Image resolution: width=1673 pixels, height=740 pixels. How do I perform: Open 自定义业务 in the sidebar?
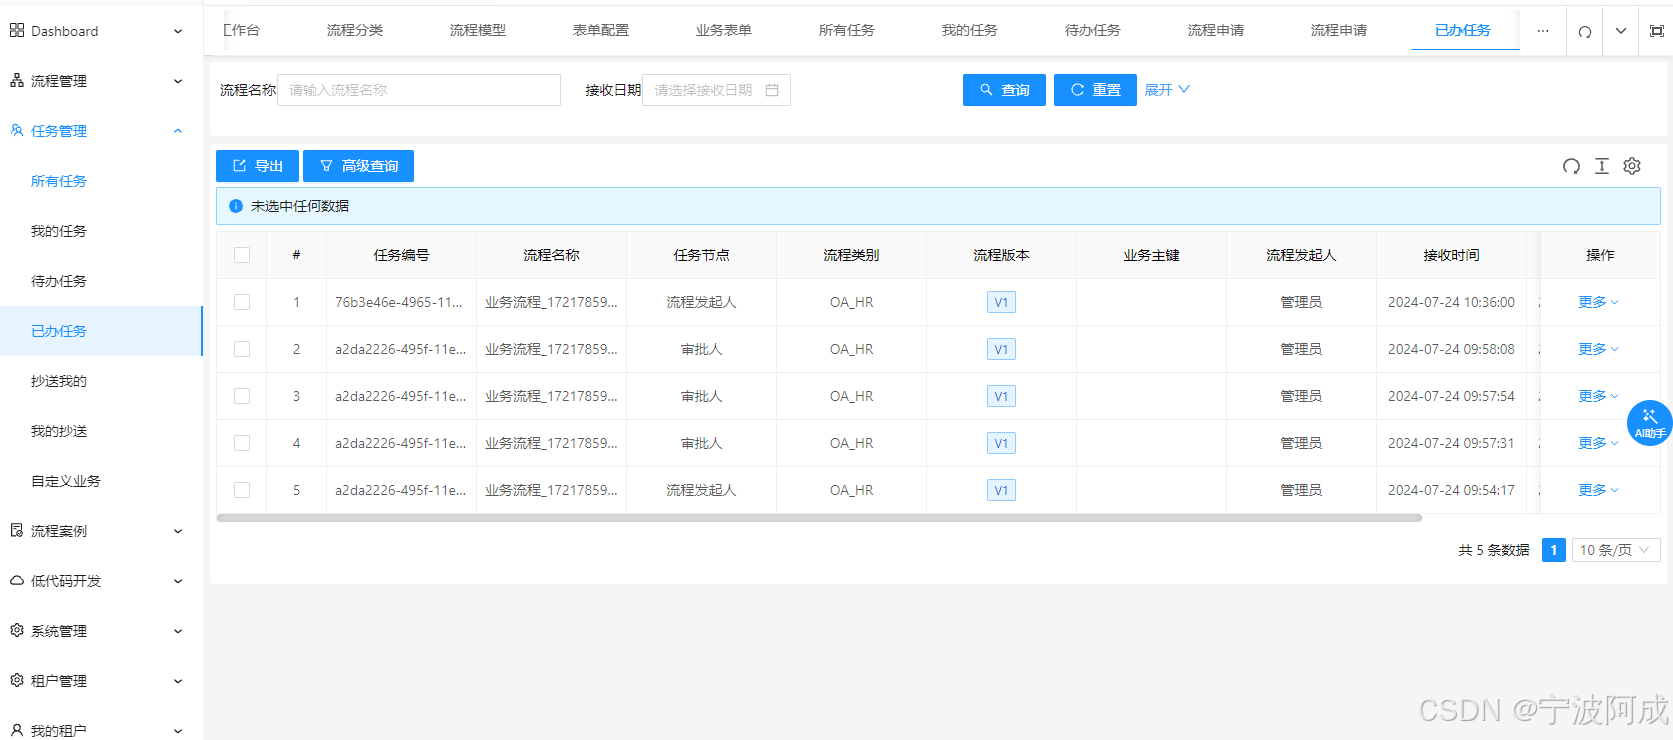(x=66, y=481)
